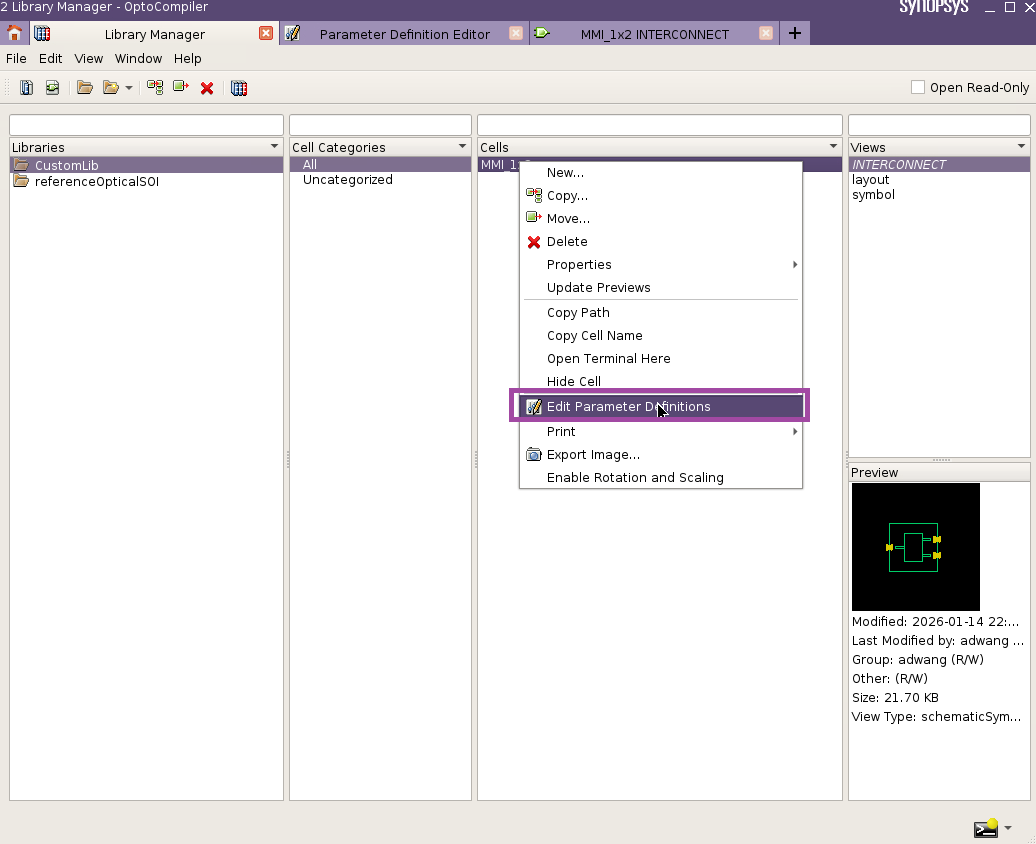
Task: Click the View Type text in Preview
Action: 936,716
